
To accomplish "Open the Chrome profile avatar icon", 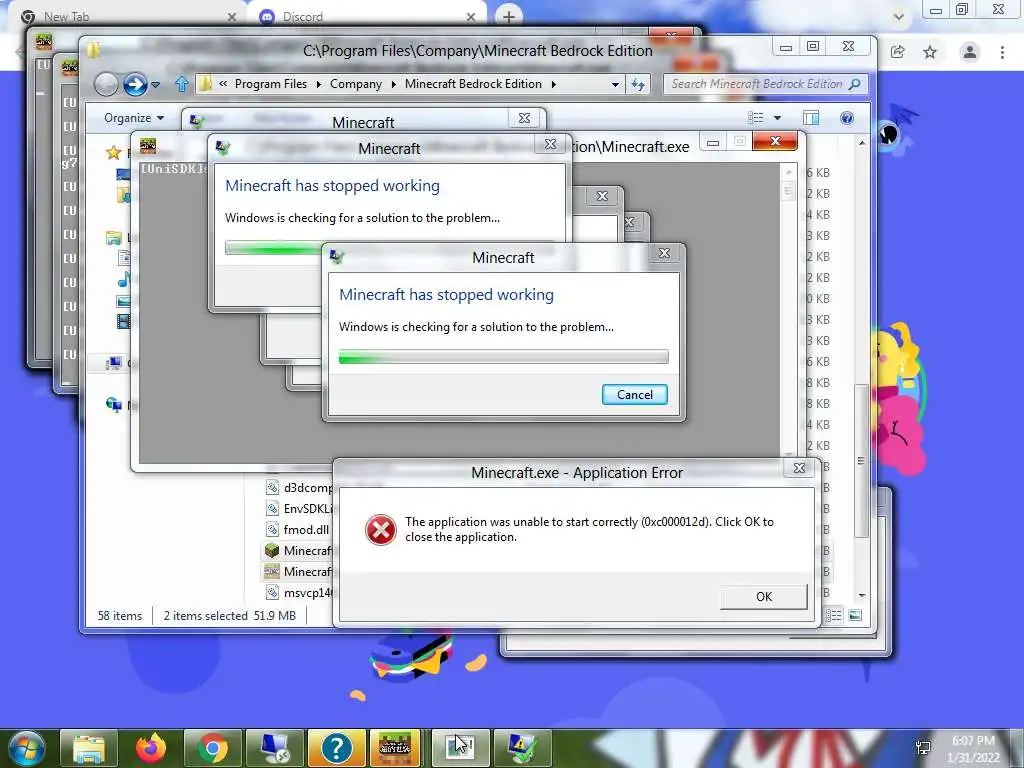I will point(970,52).
